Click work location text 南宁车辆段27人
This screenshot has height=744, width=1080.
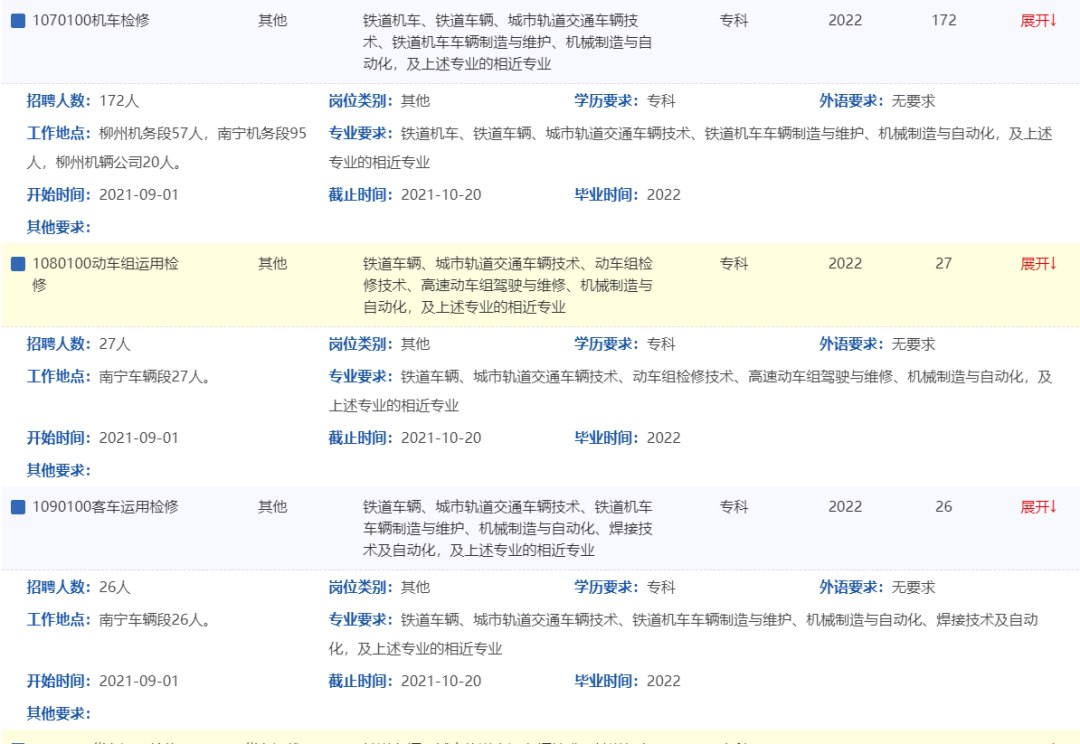155,377
